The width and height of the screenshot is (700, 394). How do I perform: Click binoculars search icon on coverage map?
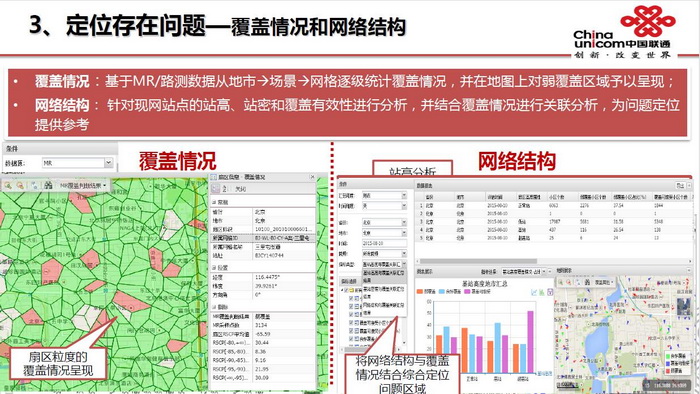click(48, 185)
